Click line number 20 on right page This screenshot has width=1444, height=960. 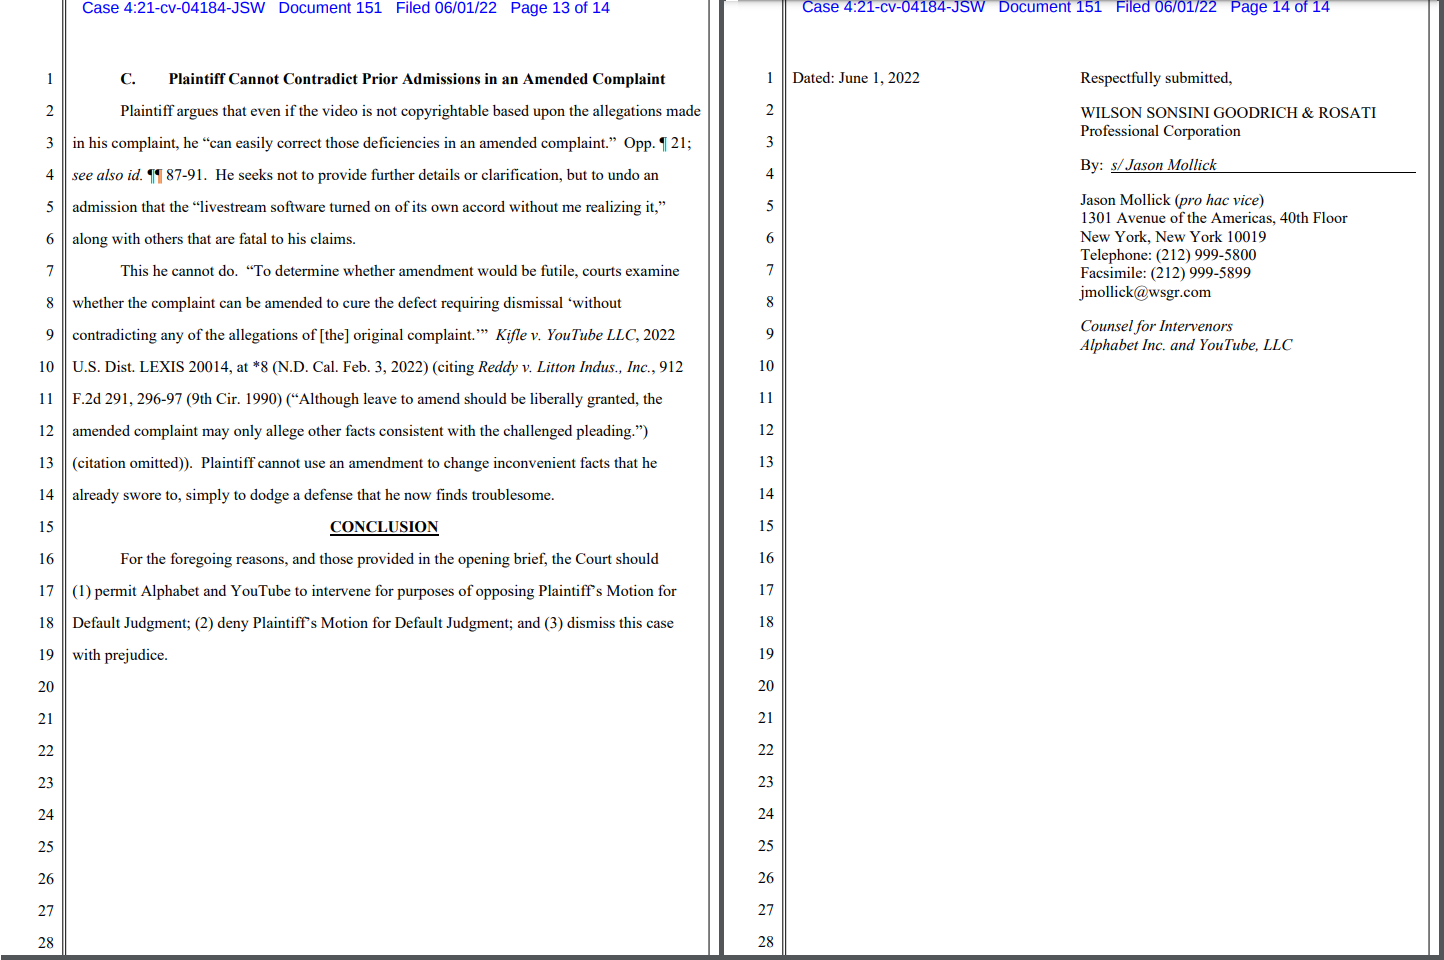point(766,686)
